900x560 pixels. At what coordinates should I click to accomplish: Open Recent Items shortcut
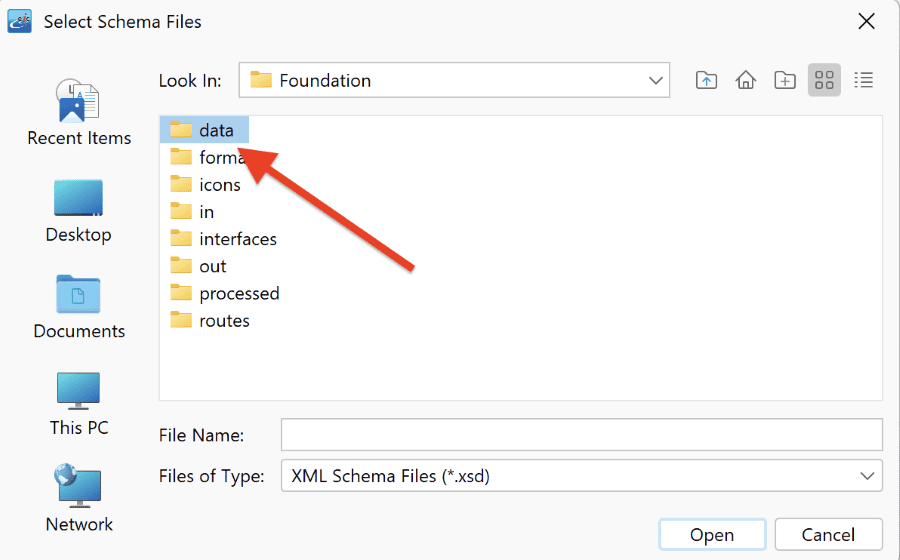click(79, 112)
